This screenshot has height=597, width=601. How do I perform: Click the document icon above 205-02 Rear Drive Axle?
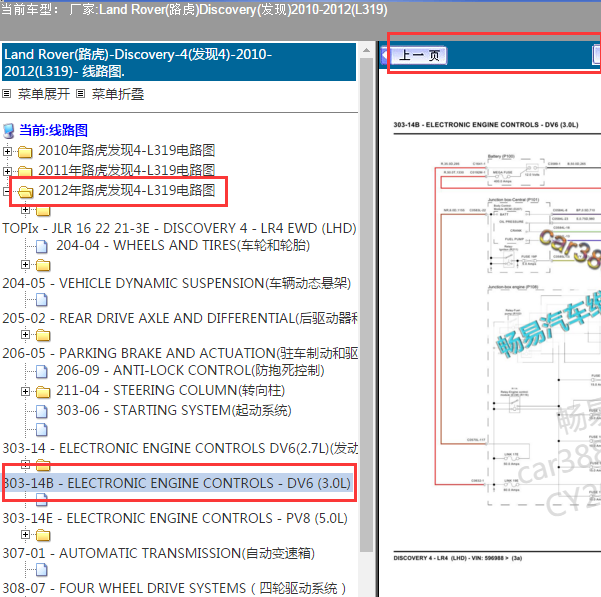pyautogui.click(x=42, y=300)
